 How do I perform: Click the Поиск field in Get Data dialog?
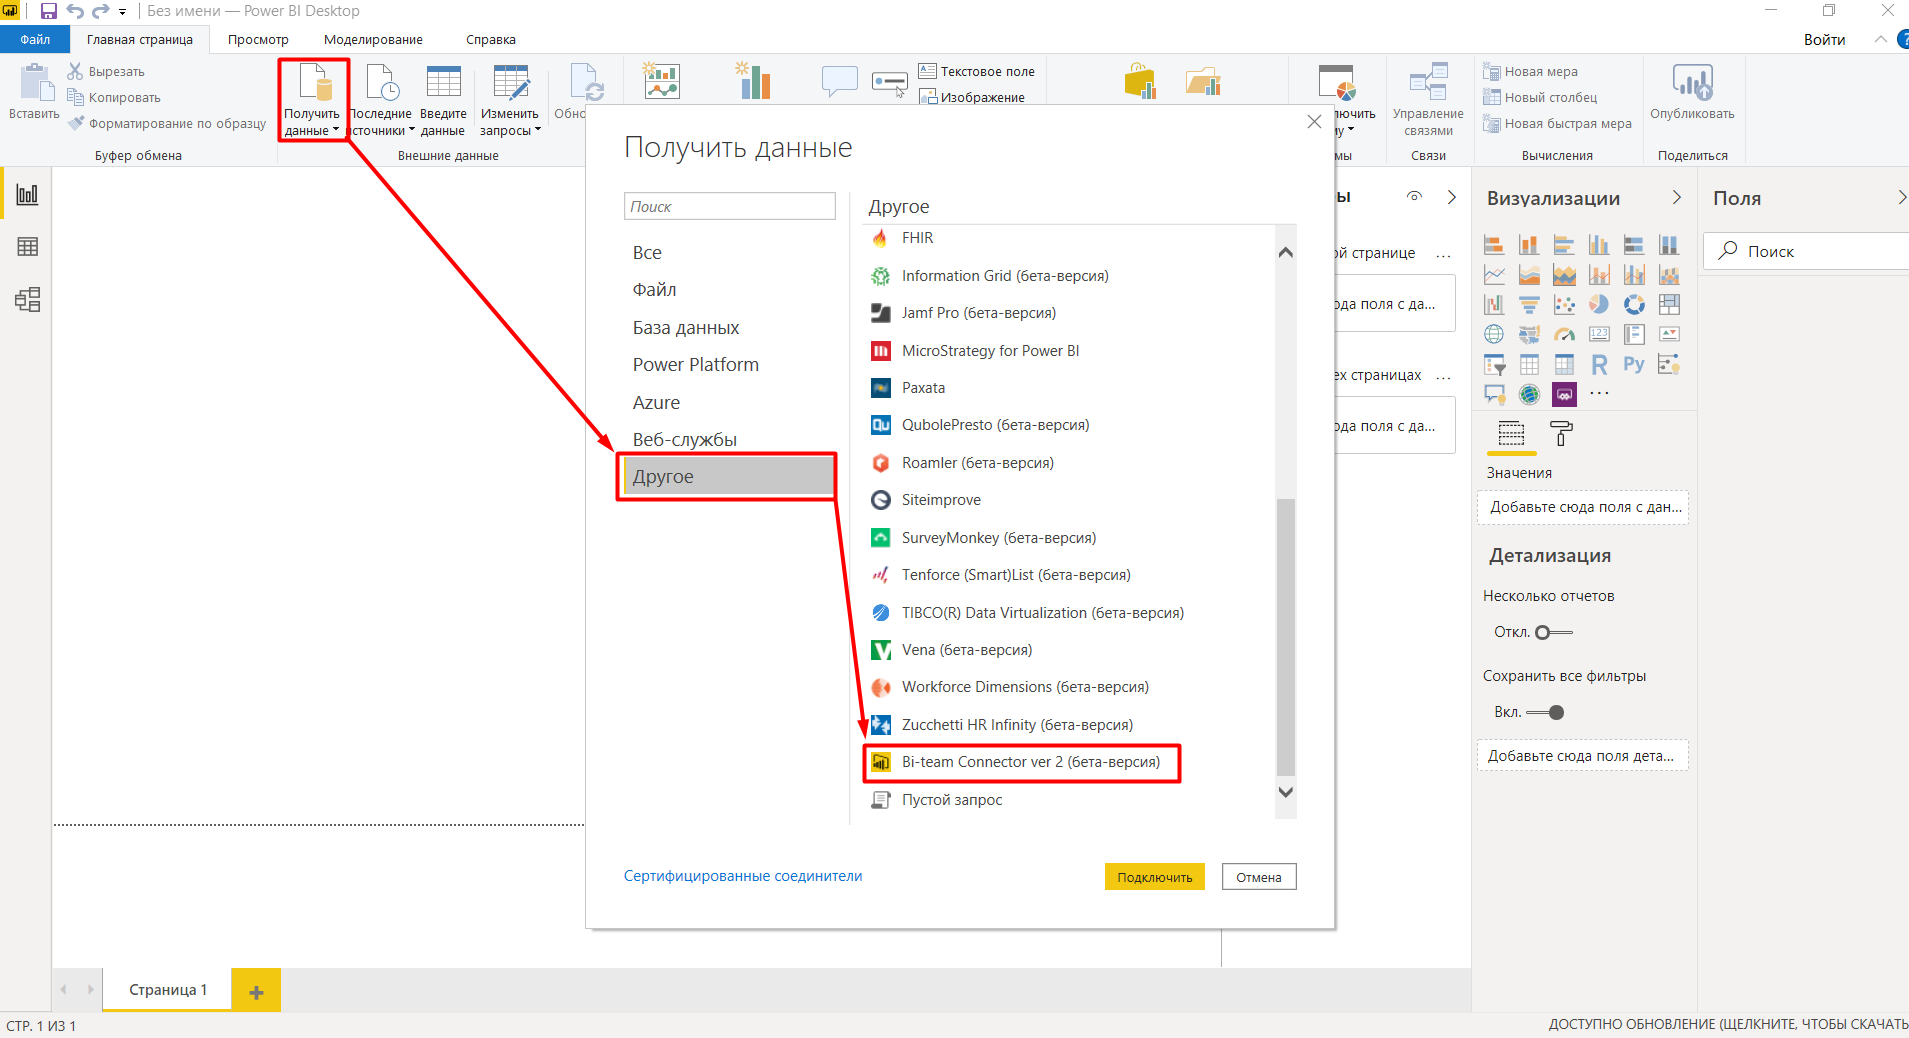tap(730, 206)
